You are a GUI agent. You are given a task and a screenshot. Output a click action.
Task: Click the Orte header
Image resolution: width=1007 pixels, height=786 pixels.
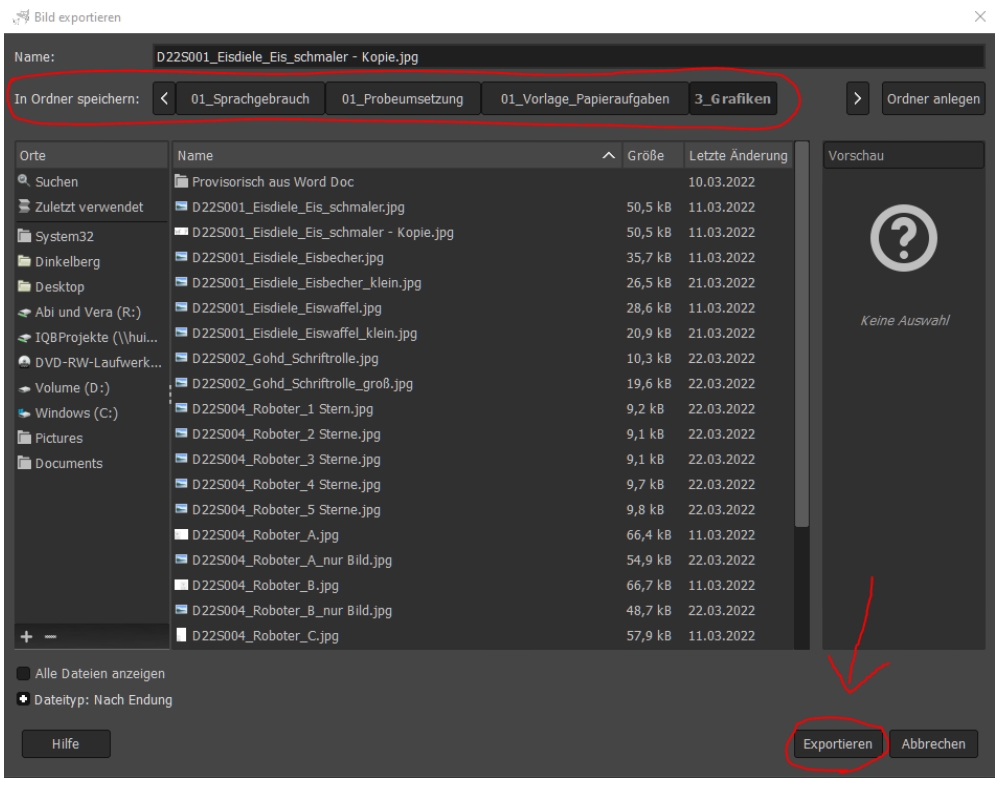coord(91,155)
